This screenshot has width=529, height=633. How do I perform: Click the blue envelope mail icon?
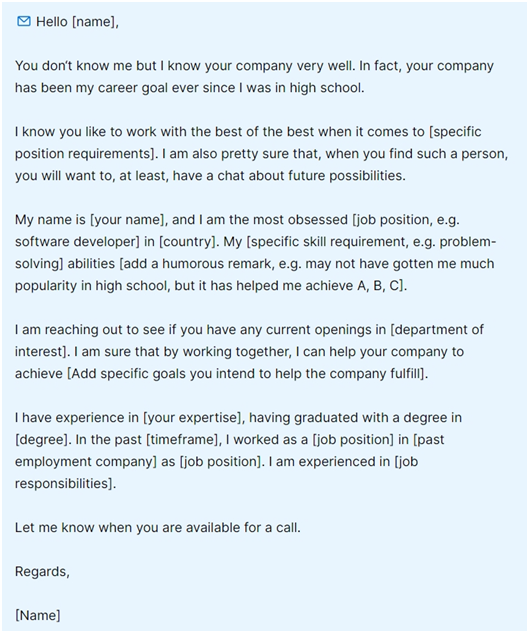coord(24,21)
